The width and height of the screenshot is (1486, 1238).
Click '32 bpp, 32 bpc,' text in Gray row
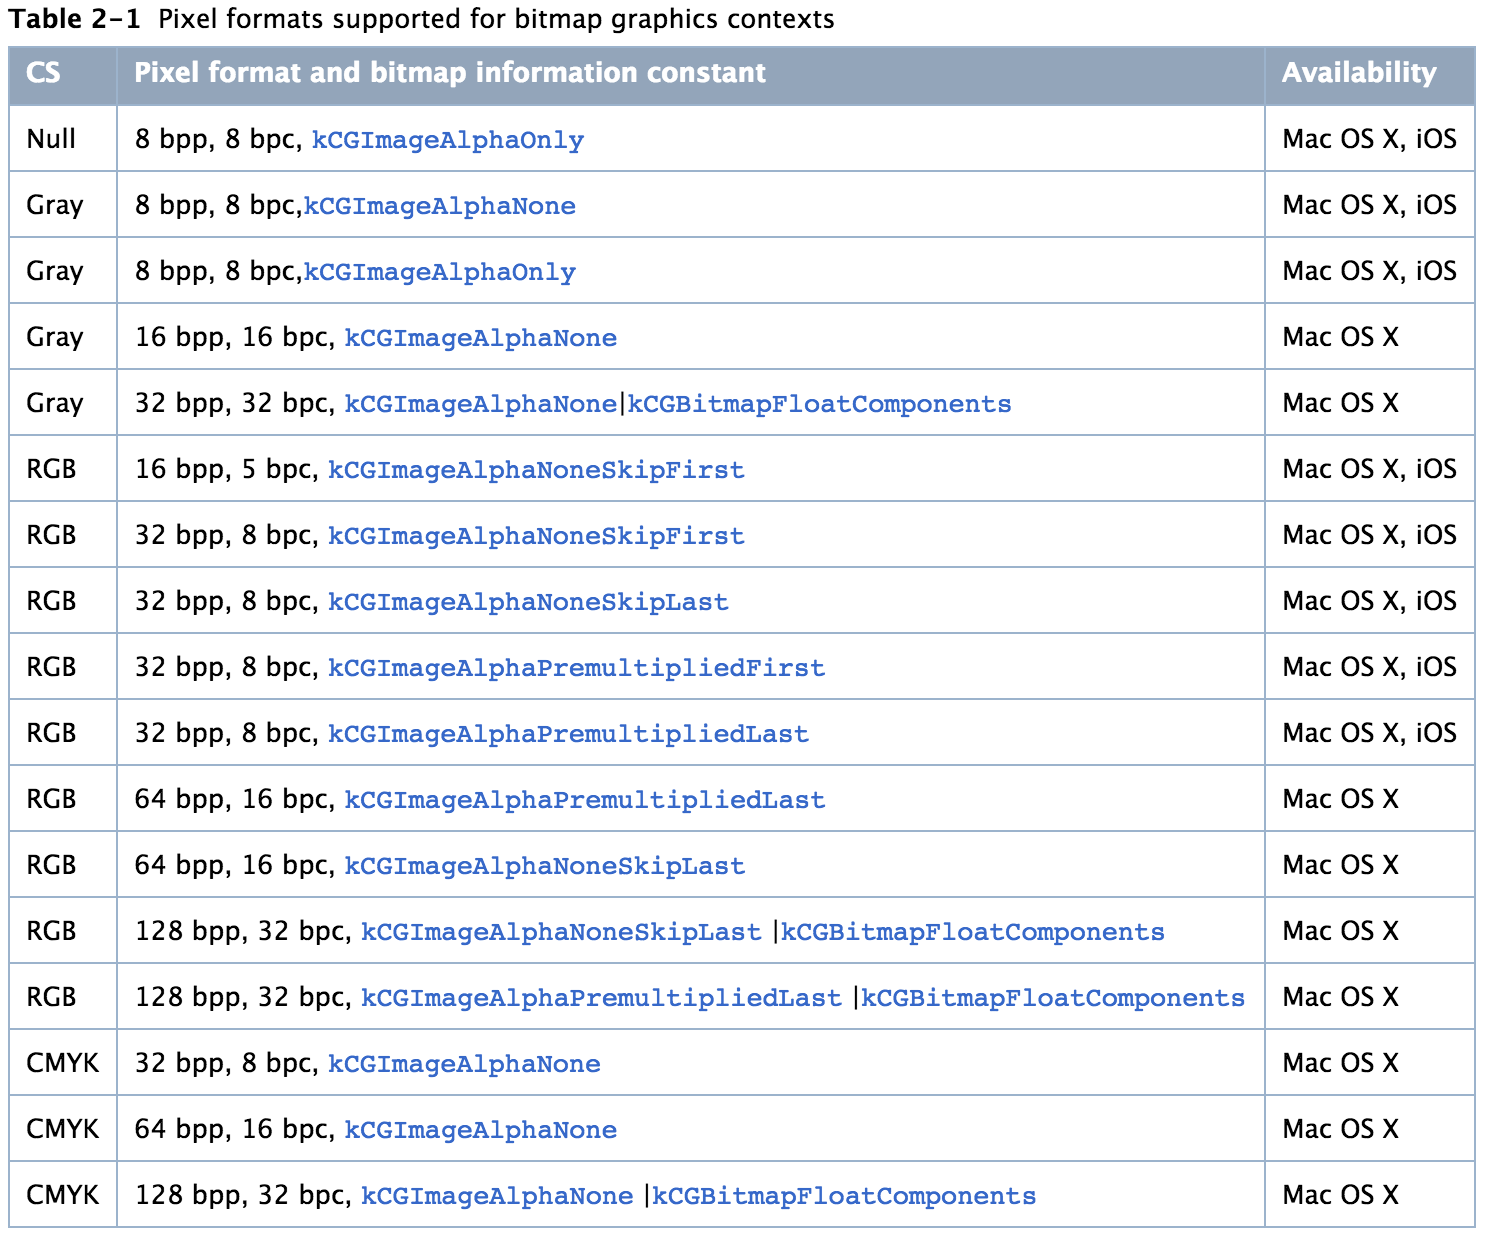click(x=235, y=404)
